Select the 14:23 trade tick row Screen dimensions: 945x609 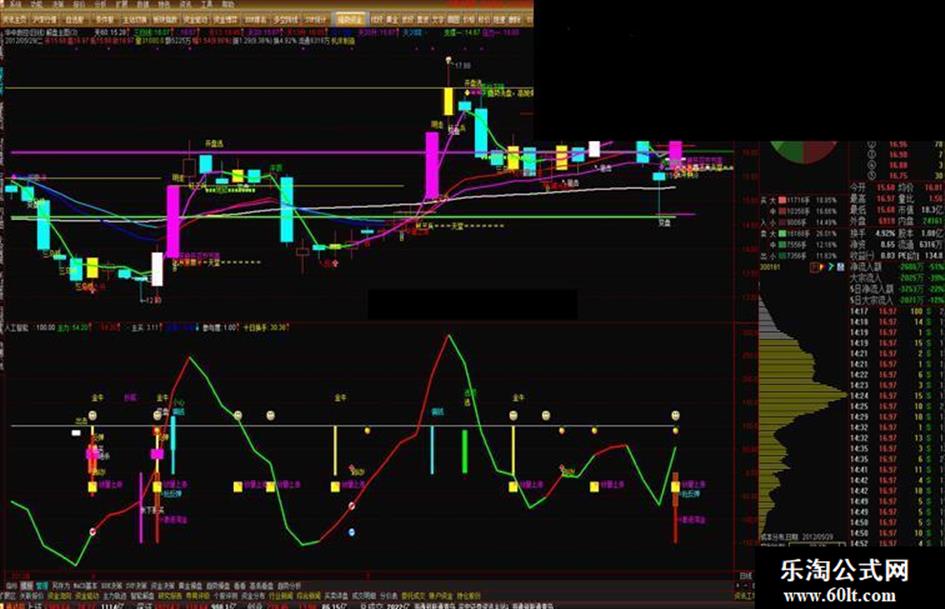897,385
